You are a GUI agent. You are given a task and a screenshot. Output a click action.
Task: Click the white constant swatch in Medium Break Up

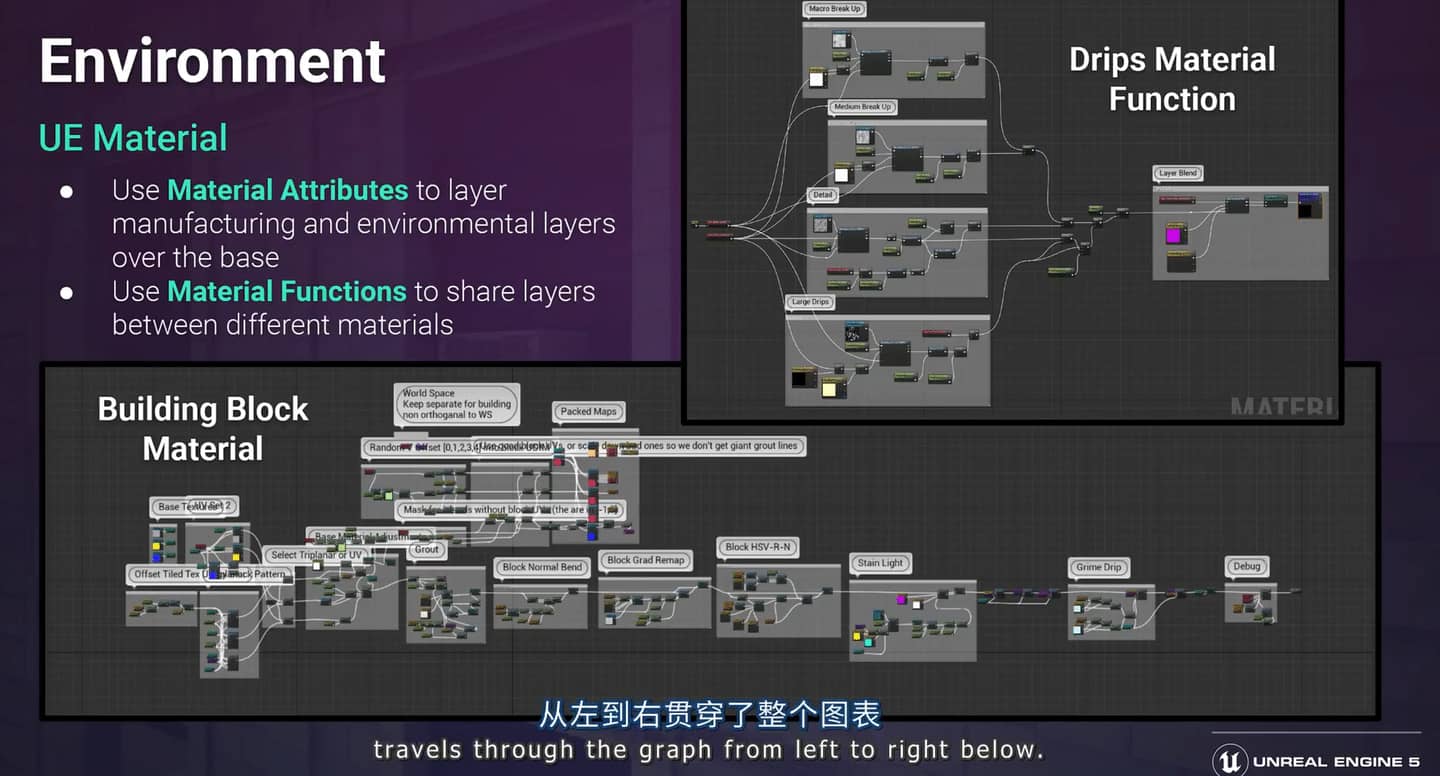tap(841, 175)
